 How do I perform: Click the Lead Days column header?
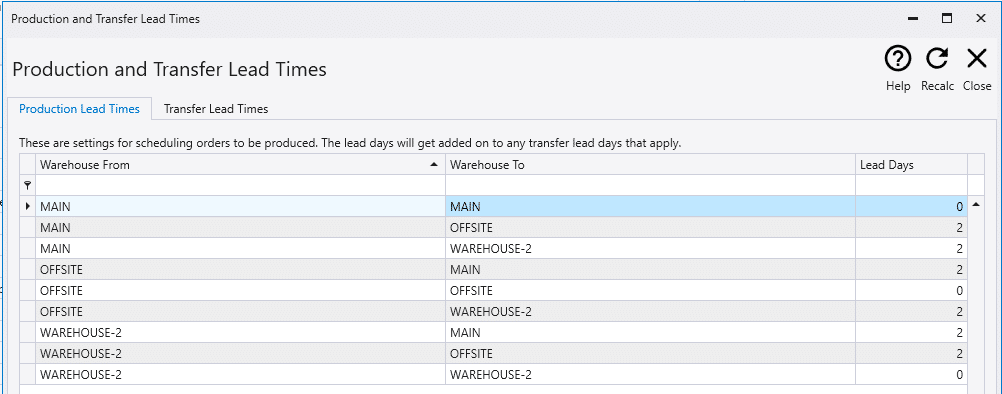[x=911, y=165]
